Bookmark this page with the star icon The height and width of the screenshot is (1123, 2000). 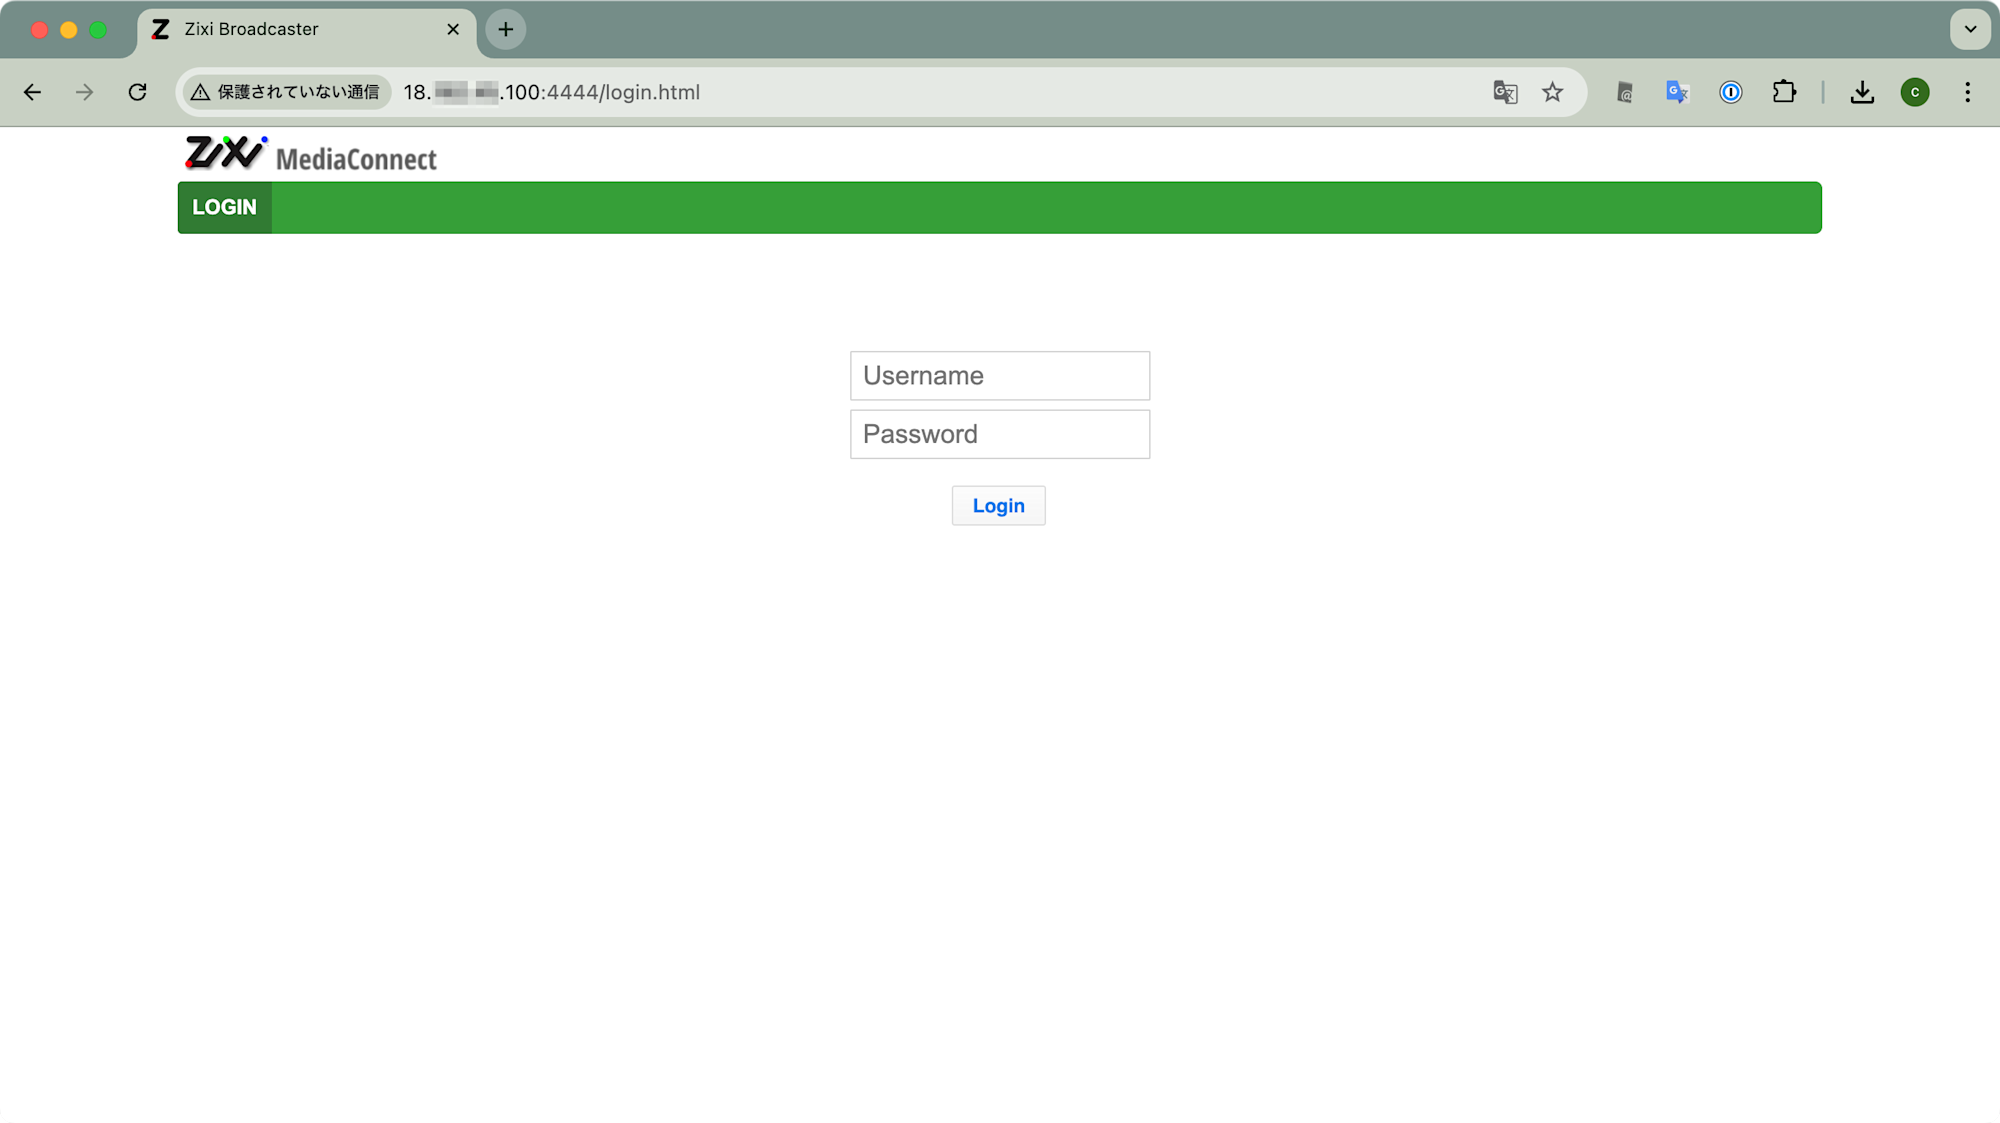point(1552,92)
